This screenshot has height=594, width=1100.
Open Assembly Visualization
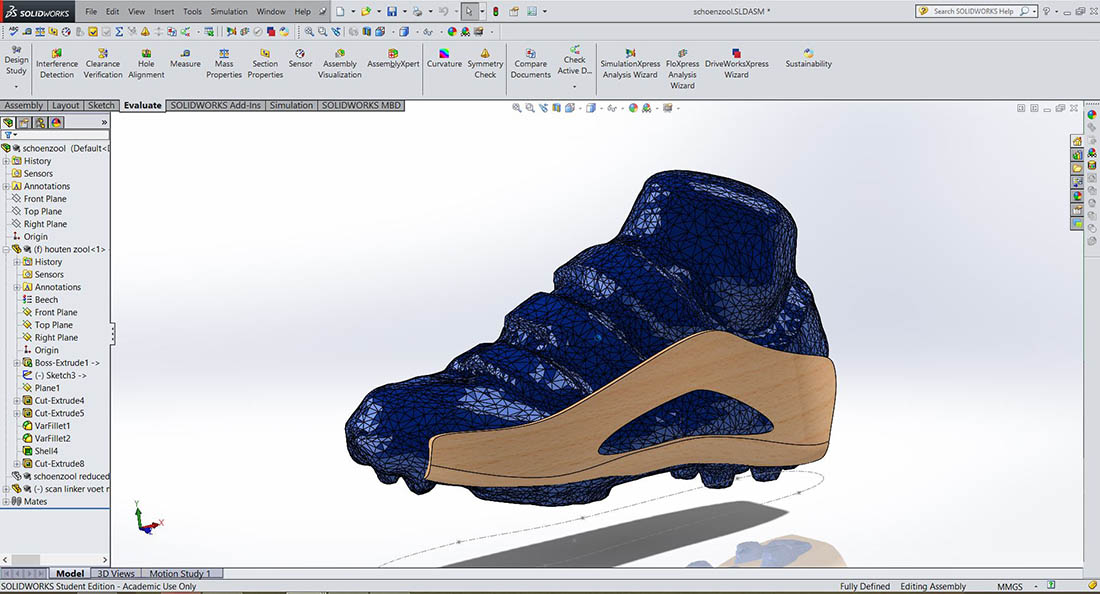tap(340, 64)
